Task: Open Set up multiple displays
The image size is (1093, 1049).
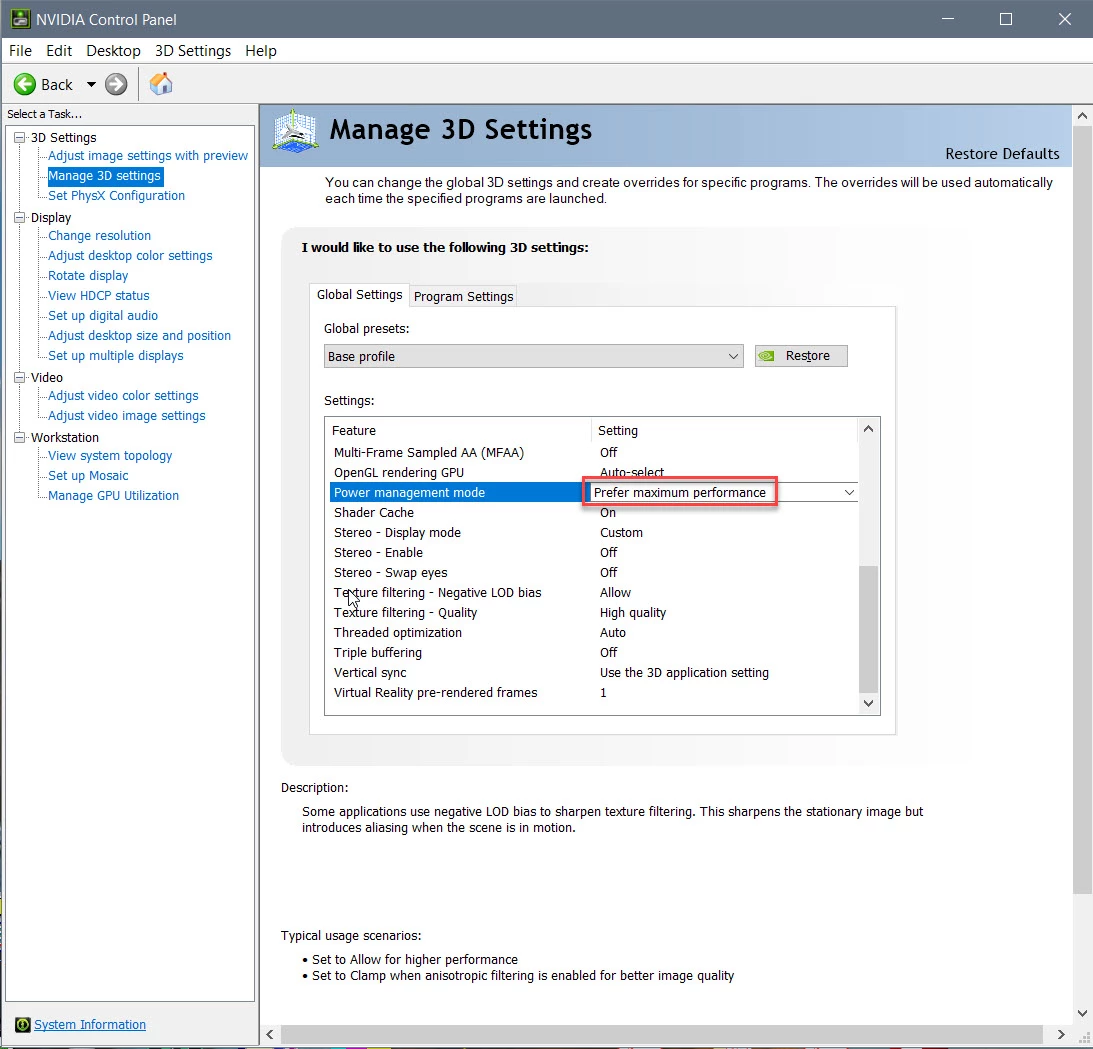Action: point(115,355)
